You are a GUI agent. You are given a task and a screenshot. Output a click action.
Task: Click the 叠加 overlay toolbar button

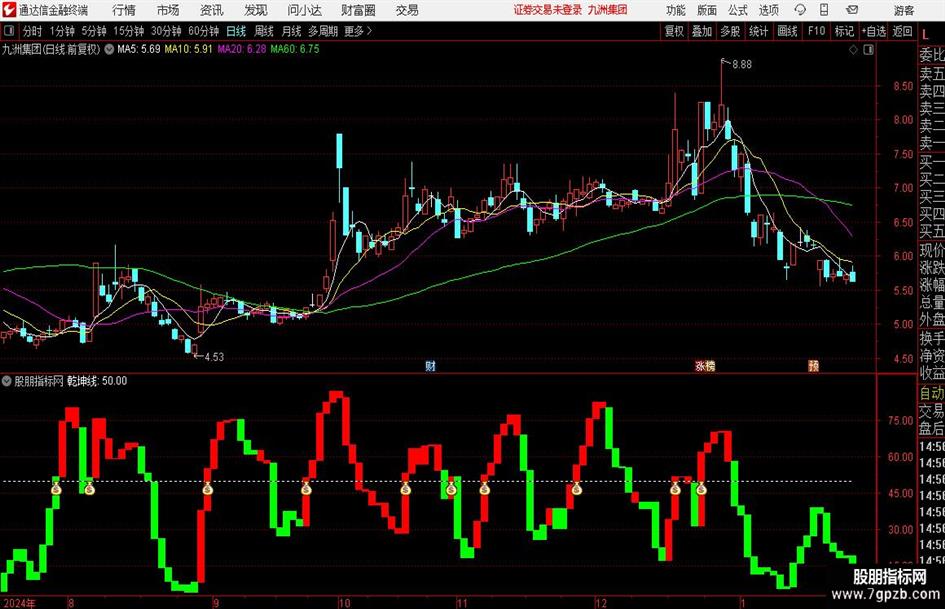[702, 31]
